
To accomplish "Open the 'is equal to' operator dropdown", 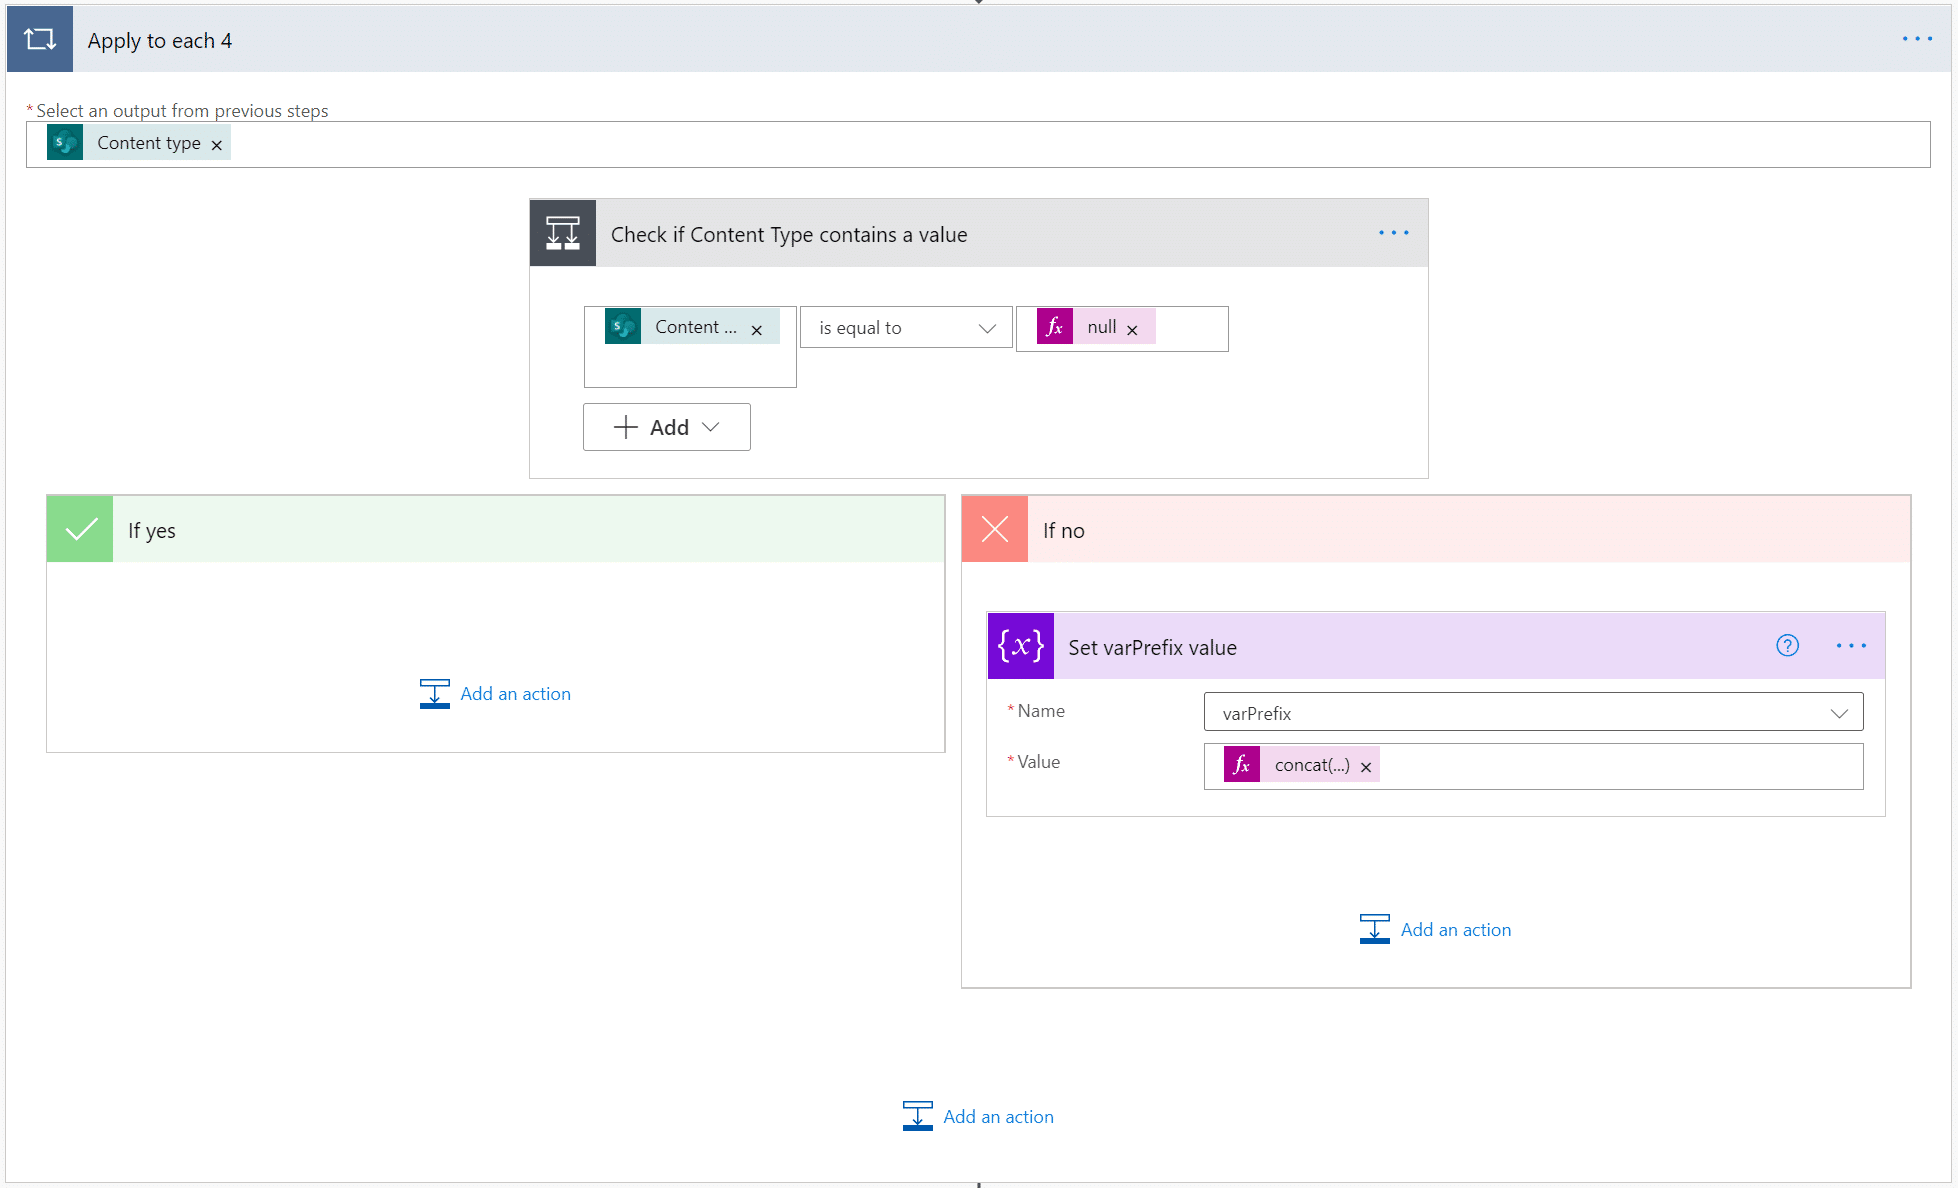I will [906, 328].
